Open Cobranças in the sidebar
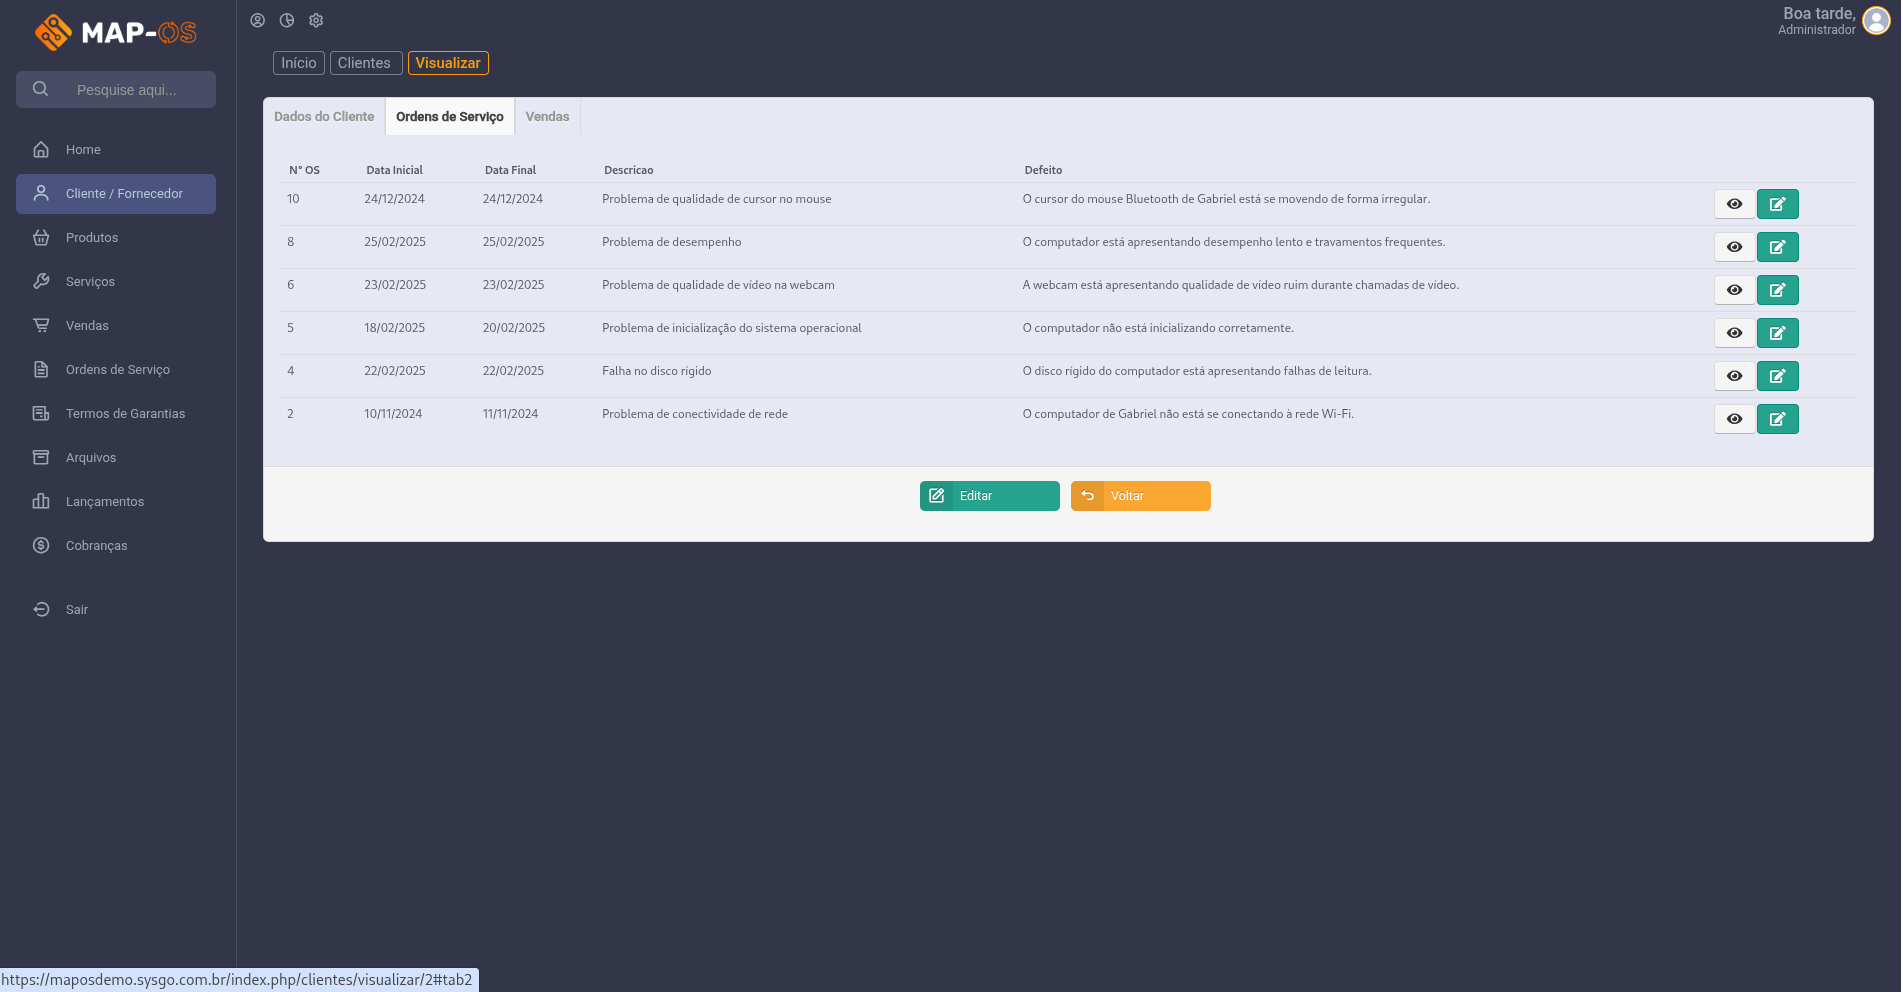 click(x=116, y=546)
